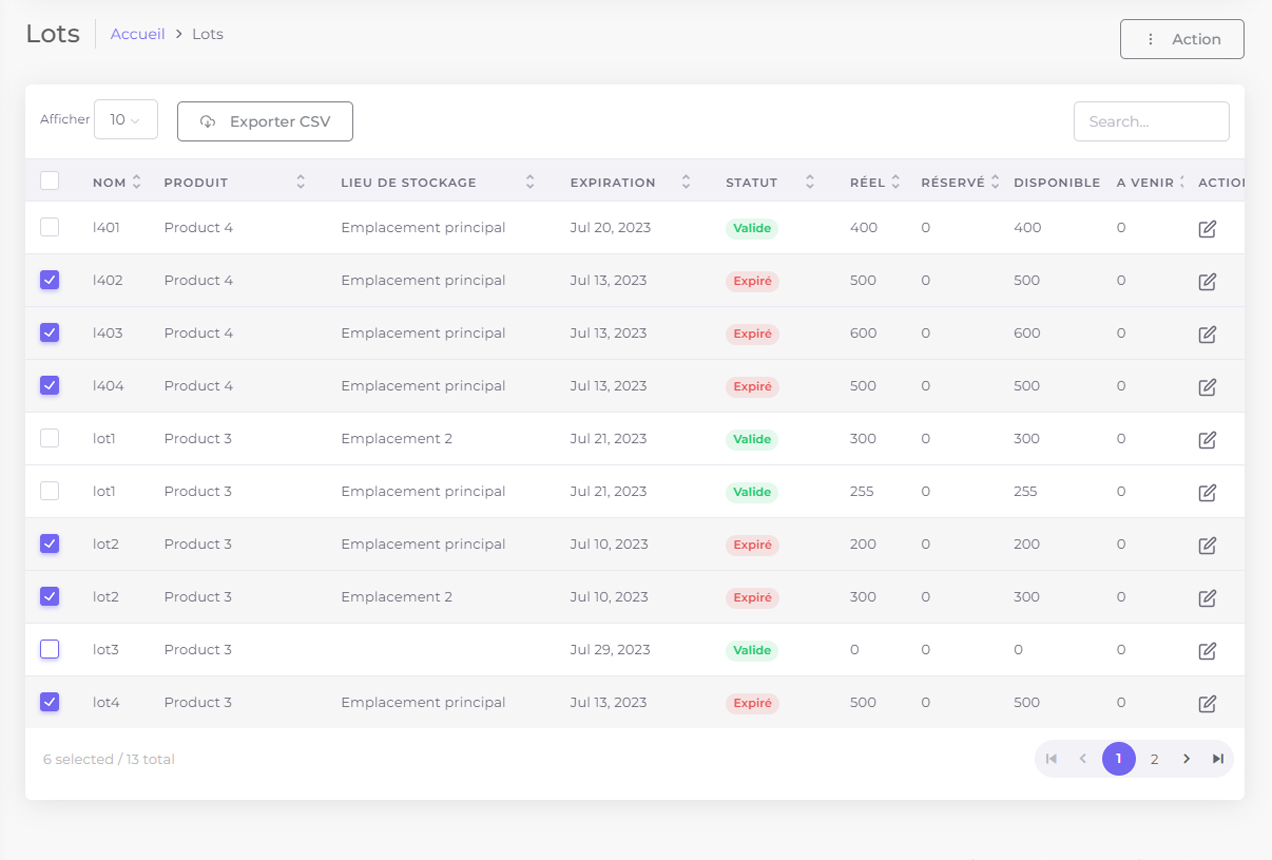Open the Afficher rows-per-page dropdown
The image size is (1272, 860).
coord(126,119)
